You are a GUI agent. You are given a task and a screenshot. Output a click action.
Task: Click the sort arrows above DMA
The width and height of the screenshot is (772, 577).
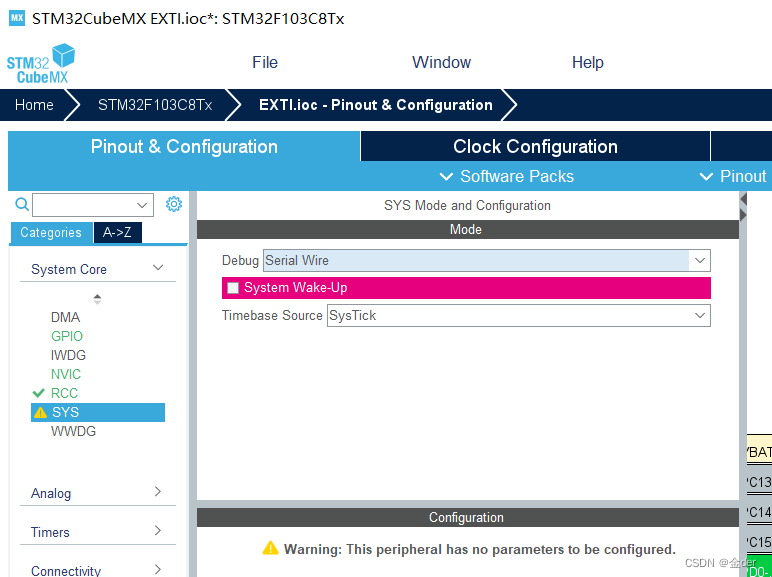click(x=97, y=299)
